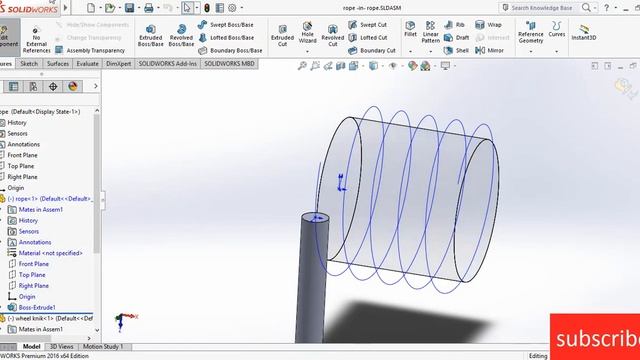Image resolution: width=640 pixels, height=360 pixels.
Task: Open Reference Geometry
Action: [531, 32]
